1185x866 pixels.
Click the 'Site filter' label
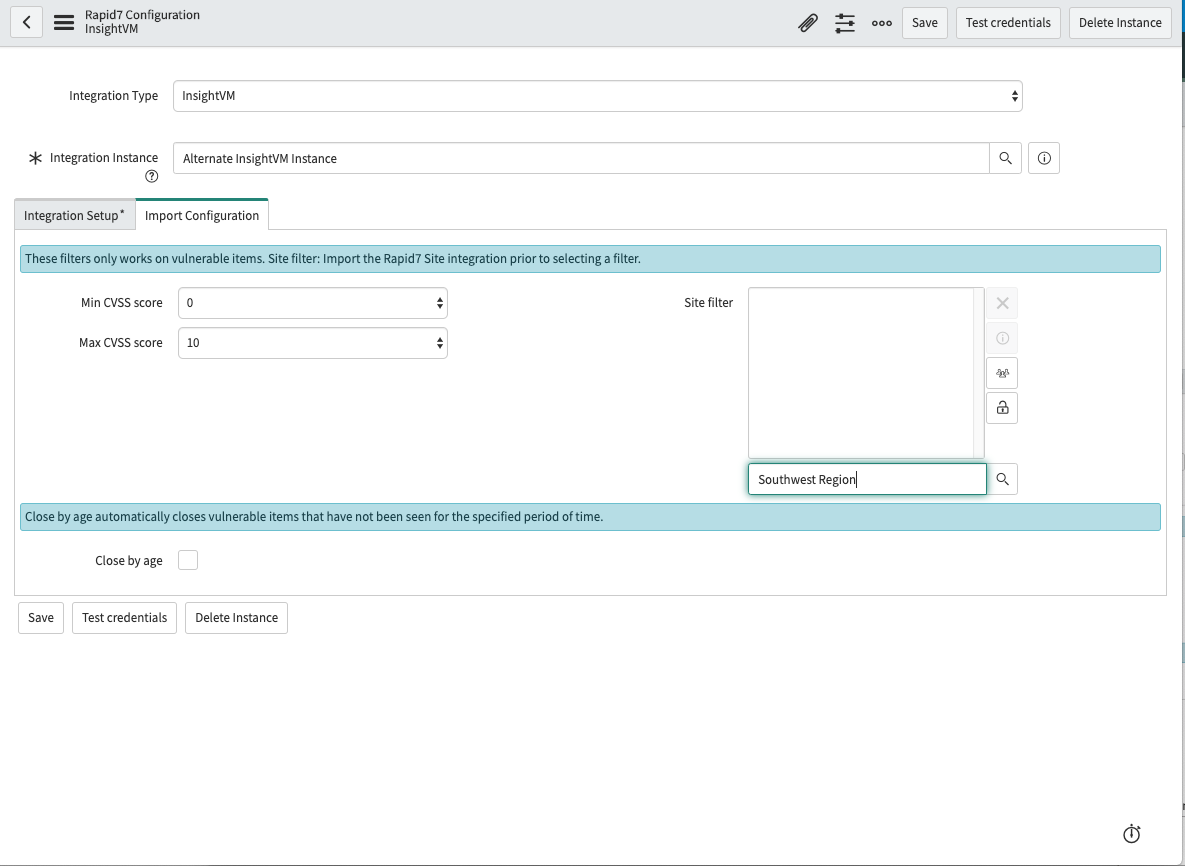tap(708, 302)
